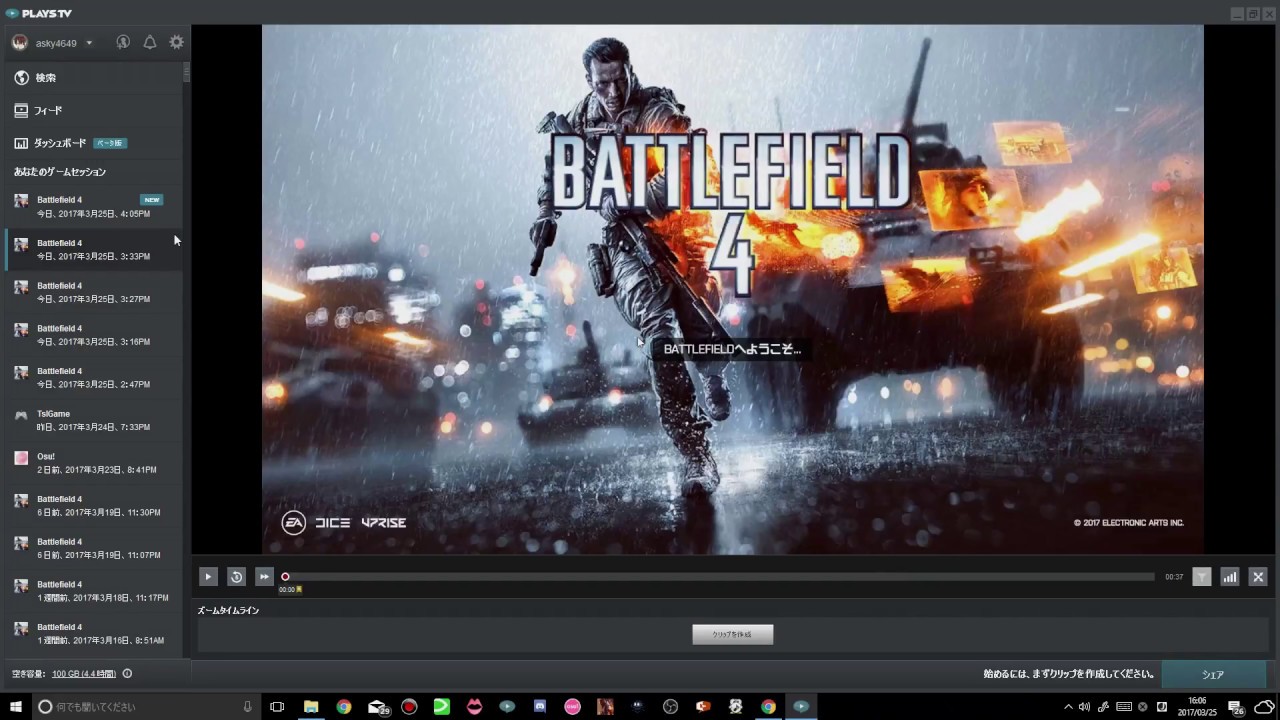
Task: Switch to the active Plays.tv taskbar icon
Action: [x=801, y=707]
